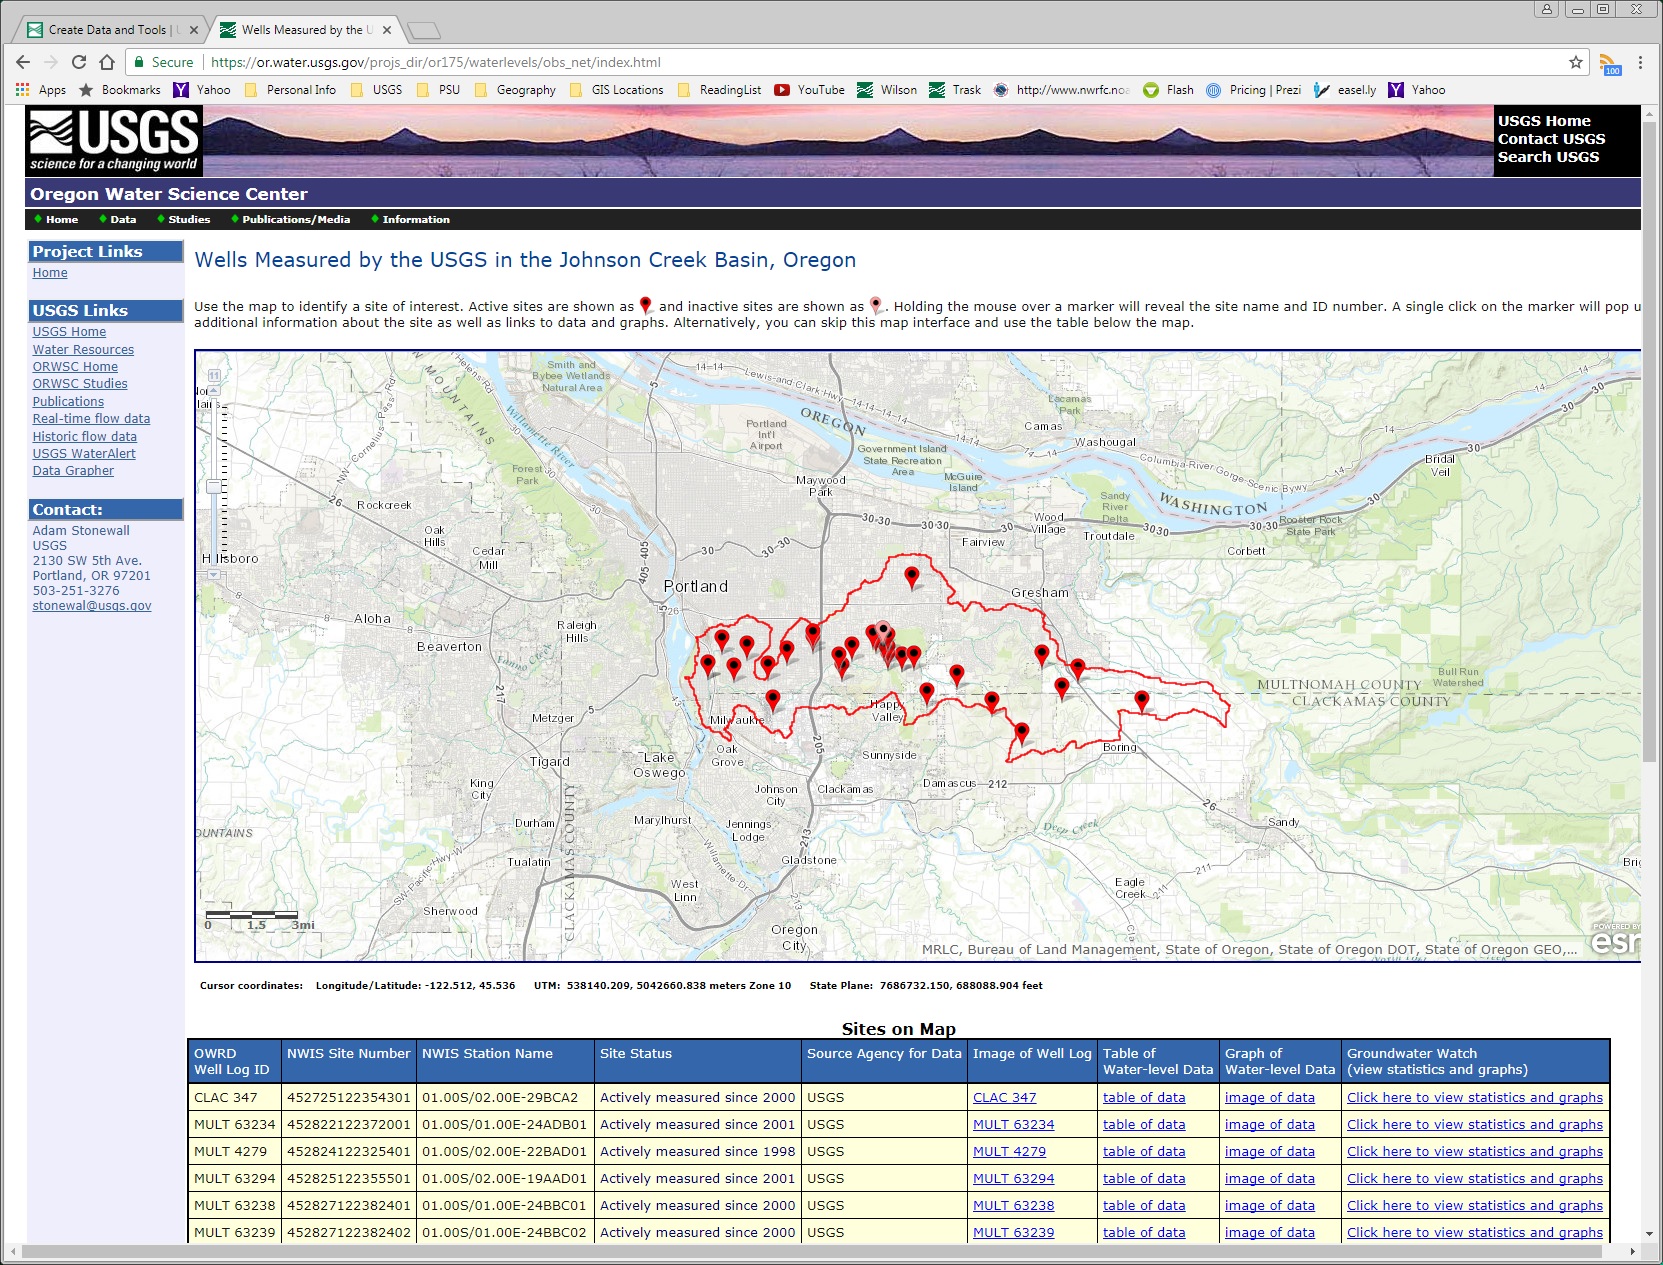This screenshot has width=1663, height=1265.
Task: Zoom out with the map down arrow
Action: 214,574
